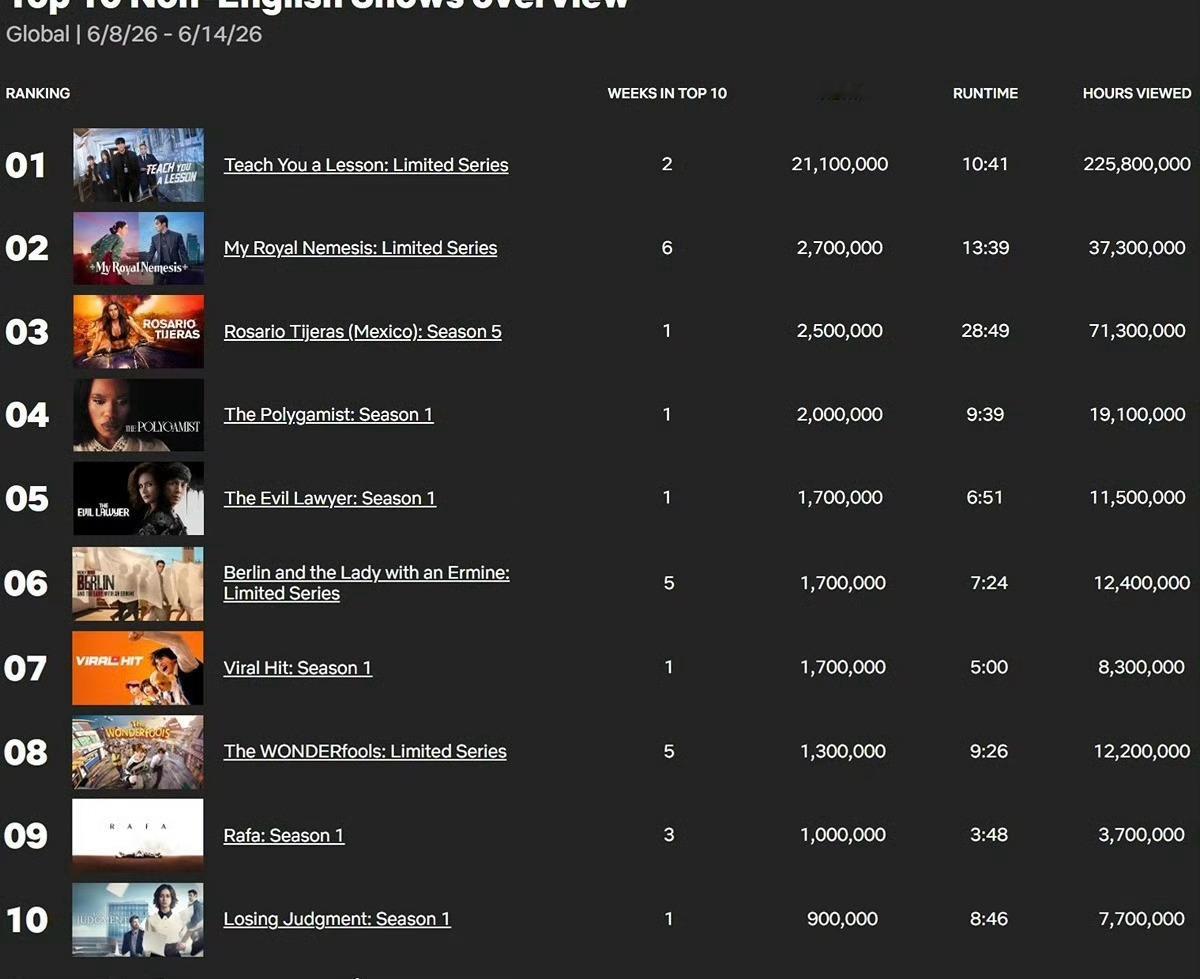1200x979 pixels.
Task: Open My Royal Nemesis: Limited Series link
Action: coord(360,248)
